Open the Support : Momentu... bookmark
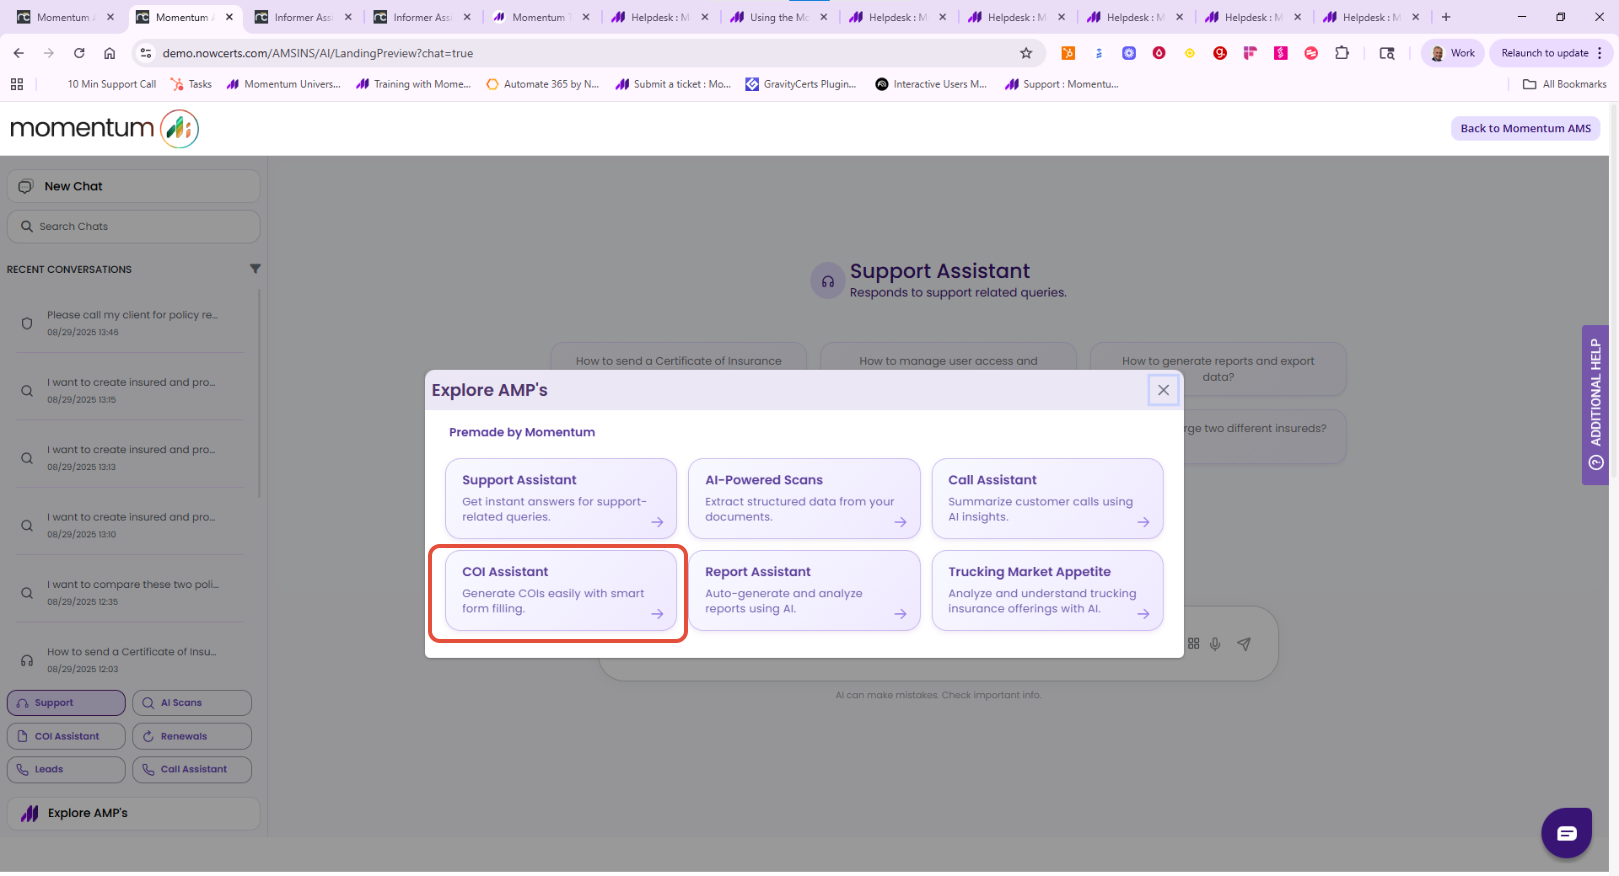This screenshot has height=876, width=1619. (x=1062, y=84)
